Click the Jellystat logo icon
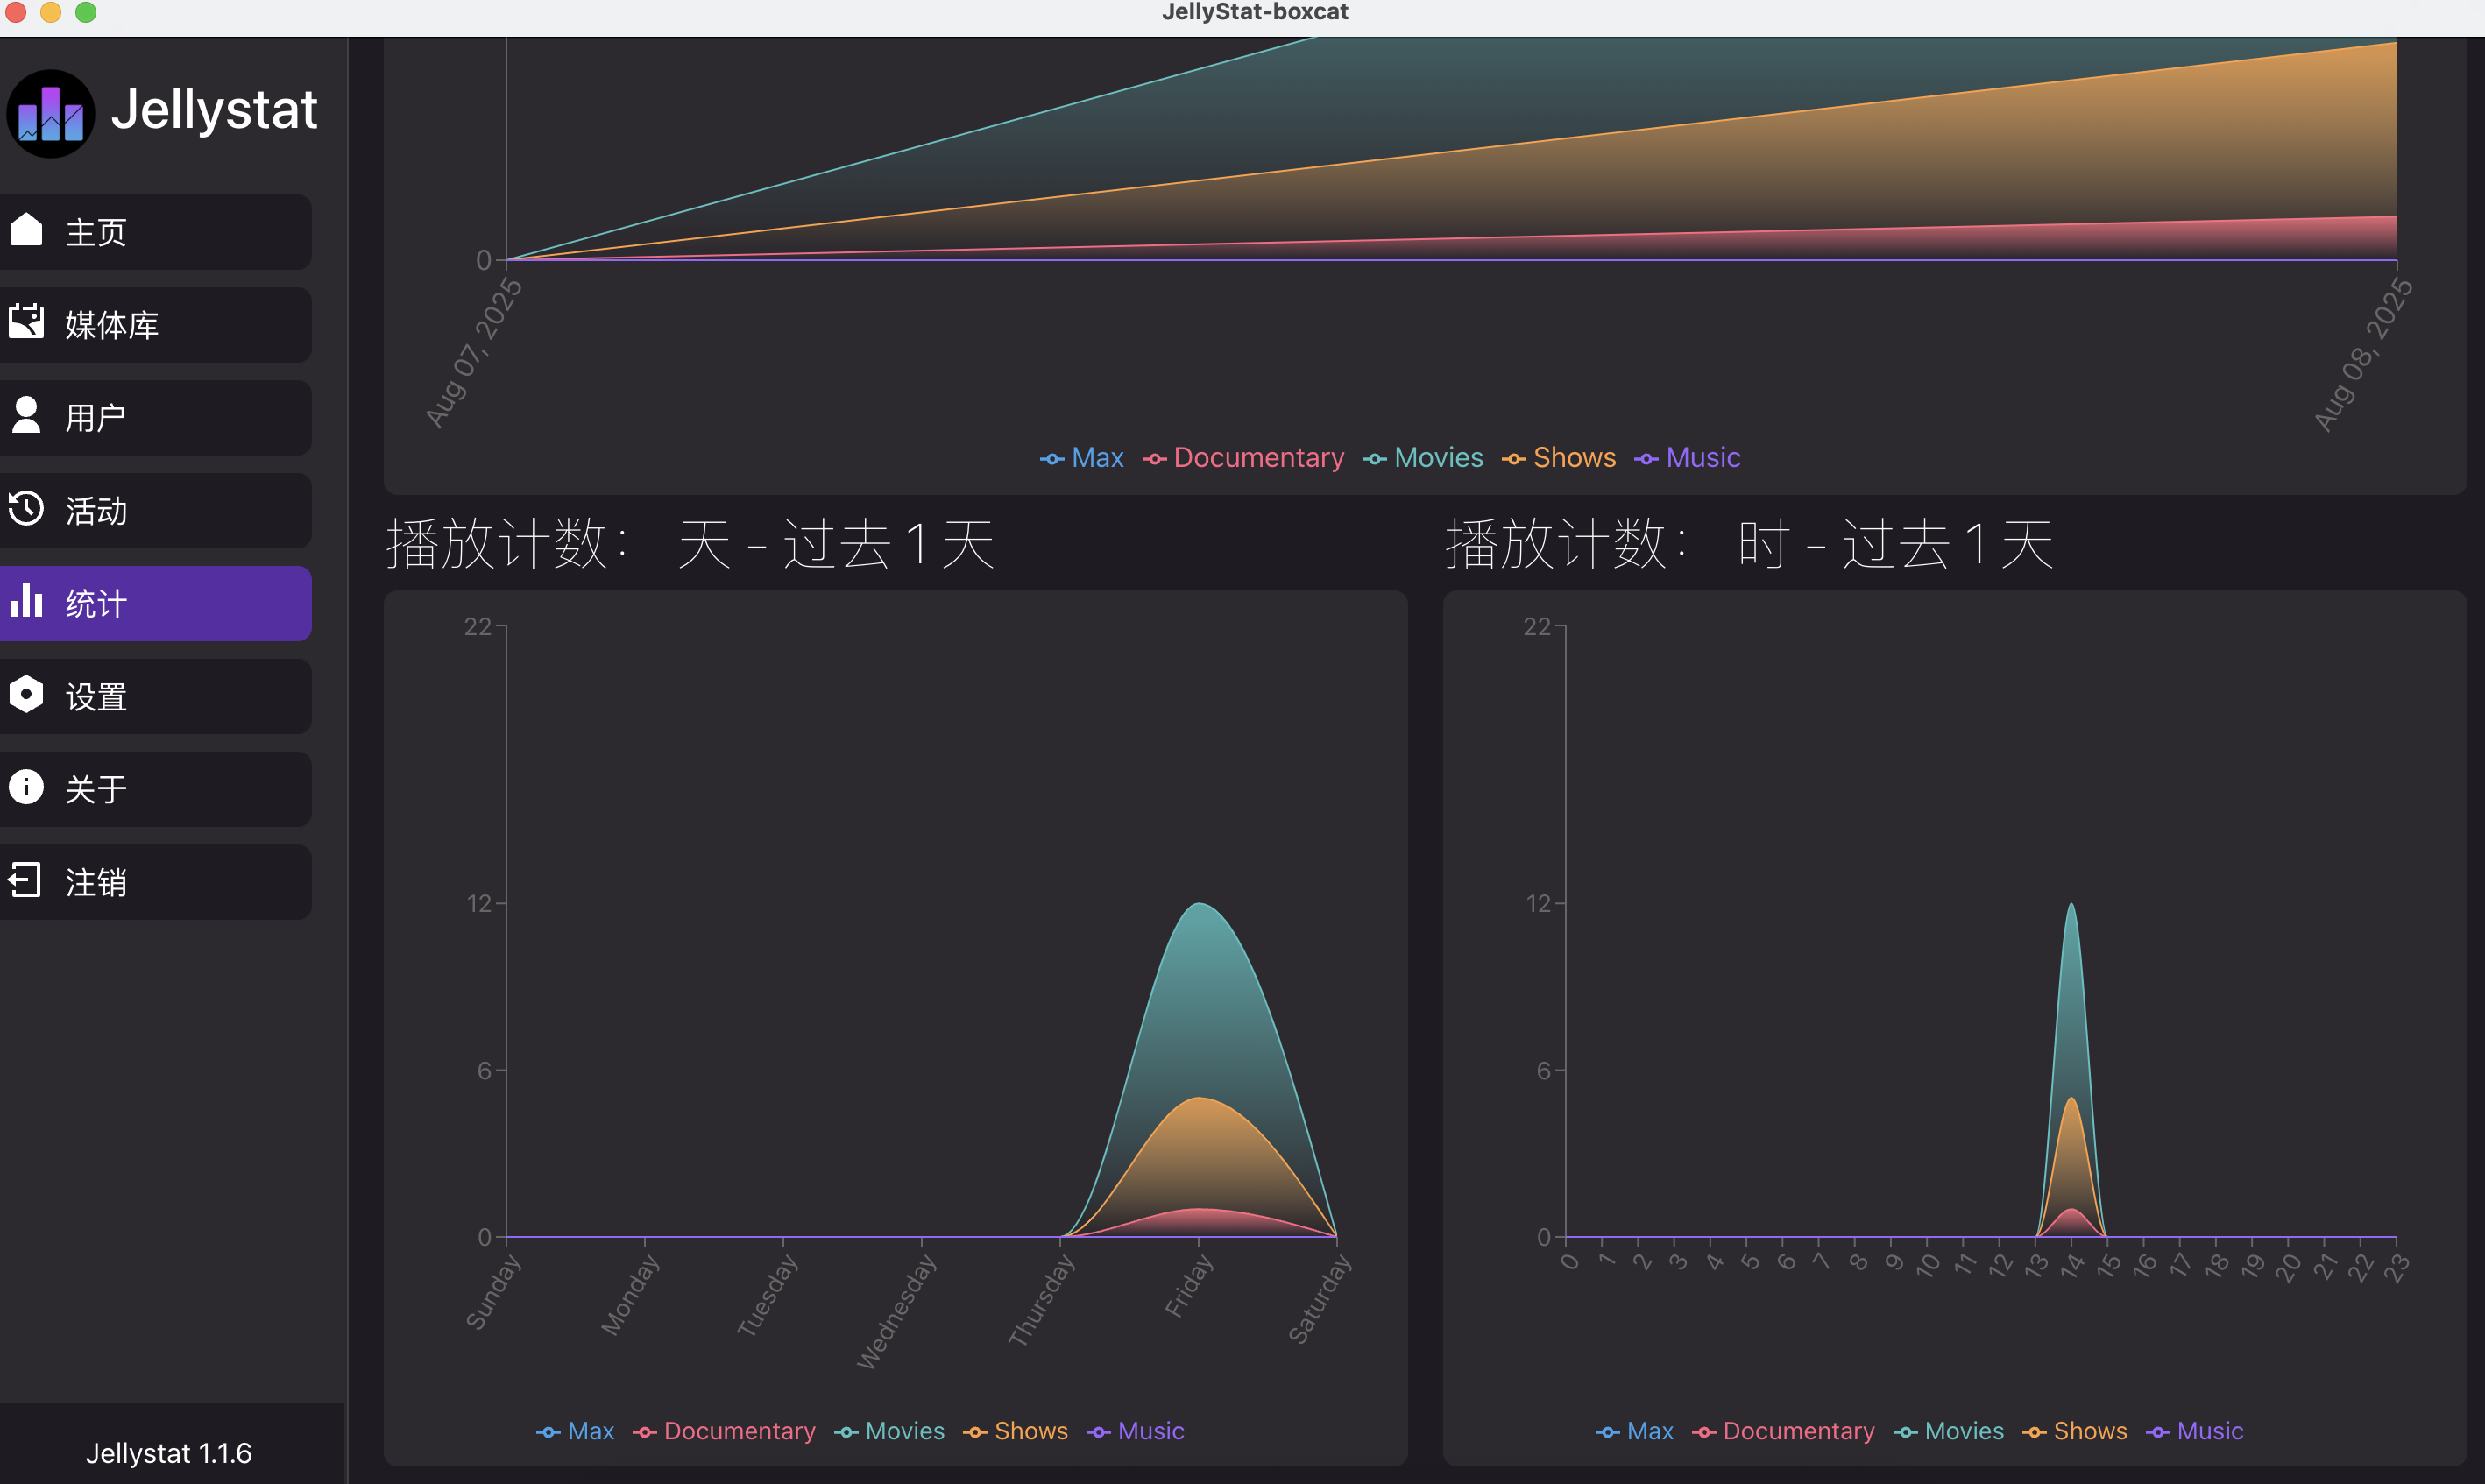Image resolution: width=2485 pixels, height=1484 pixels. click(50, 112)
